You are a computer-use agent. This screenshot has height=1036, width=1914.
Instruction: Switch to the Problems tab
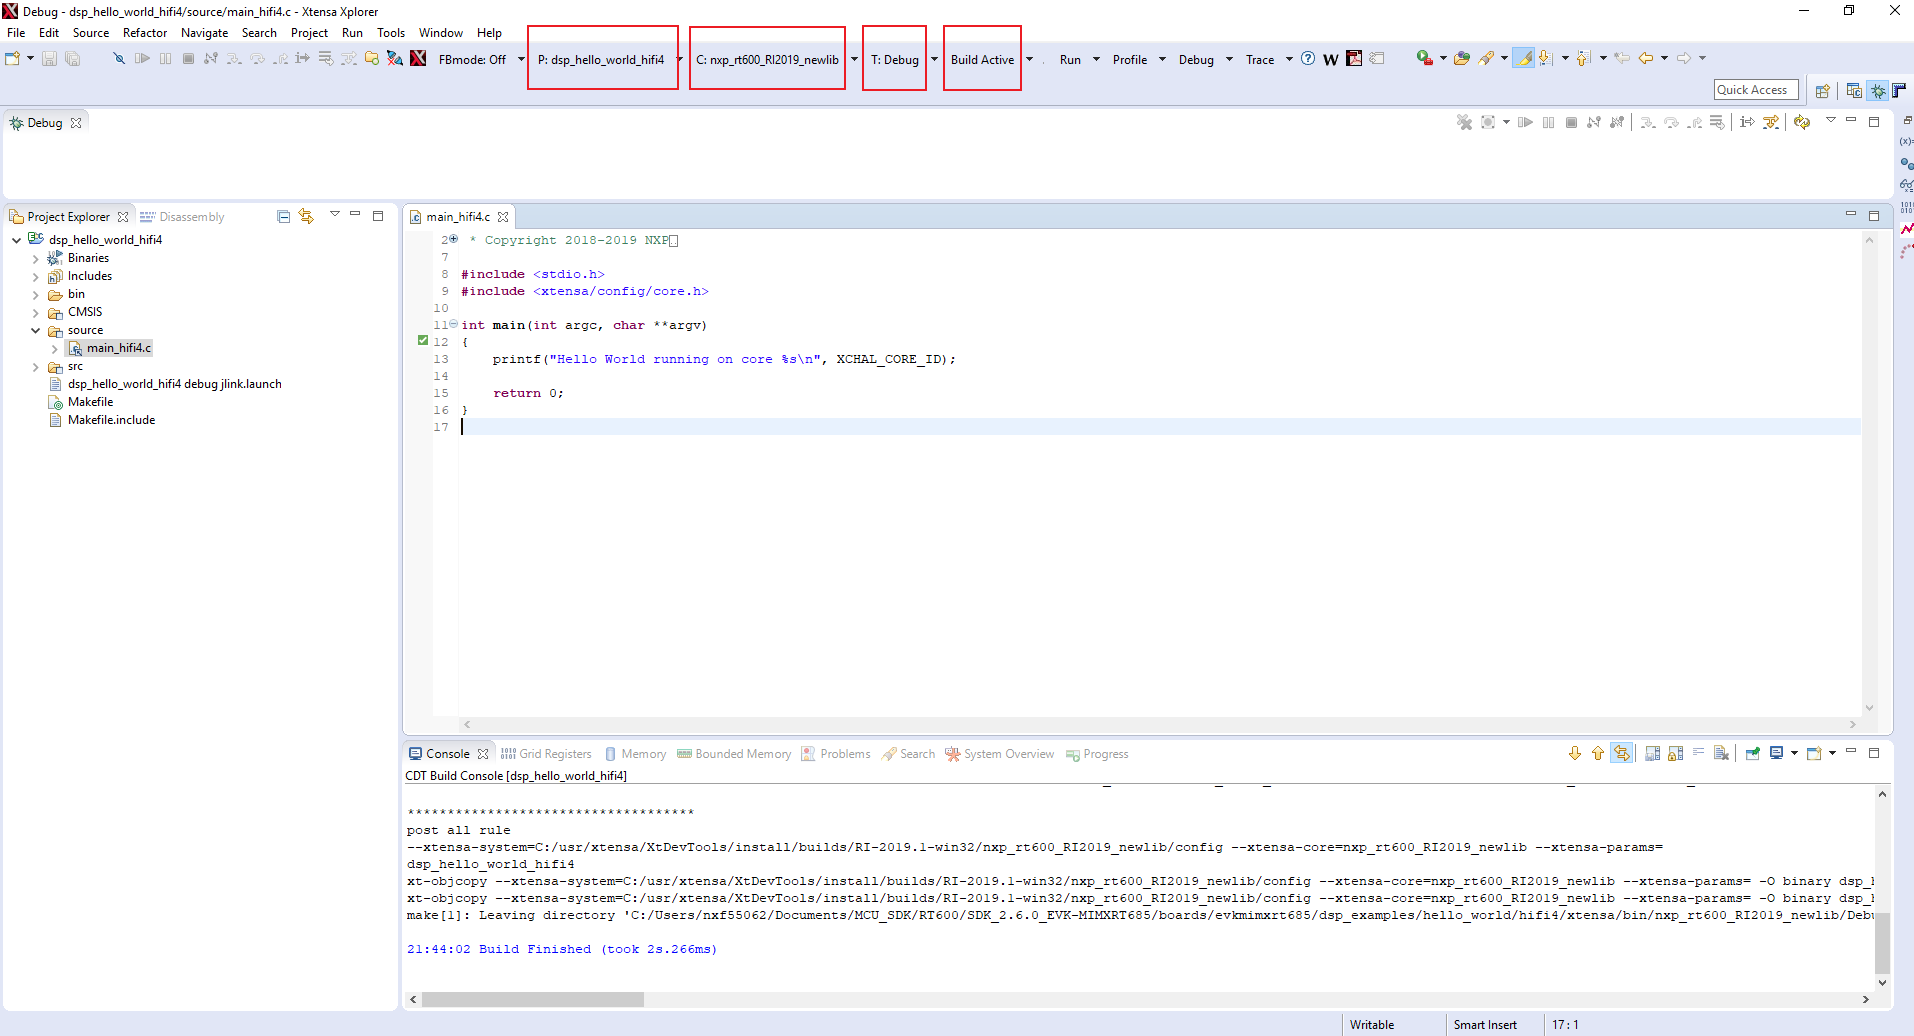coord(836,754)
